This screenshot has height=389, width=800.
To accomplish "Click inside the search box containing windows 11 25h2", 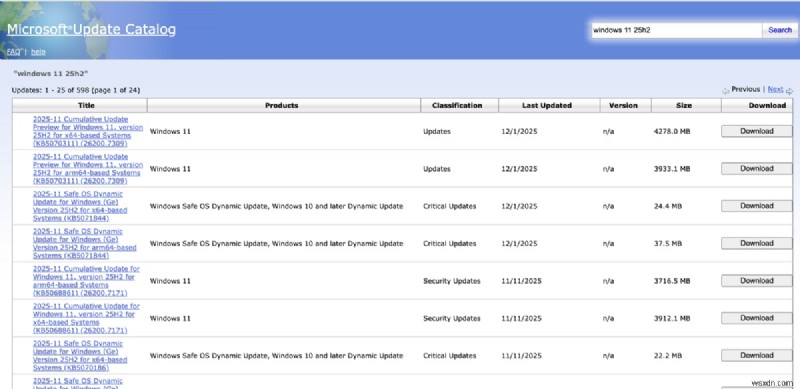I will [676, 30].
